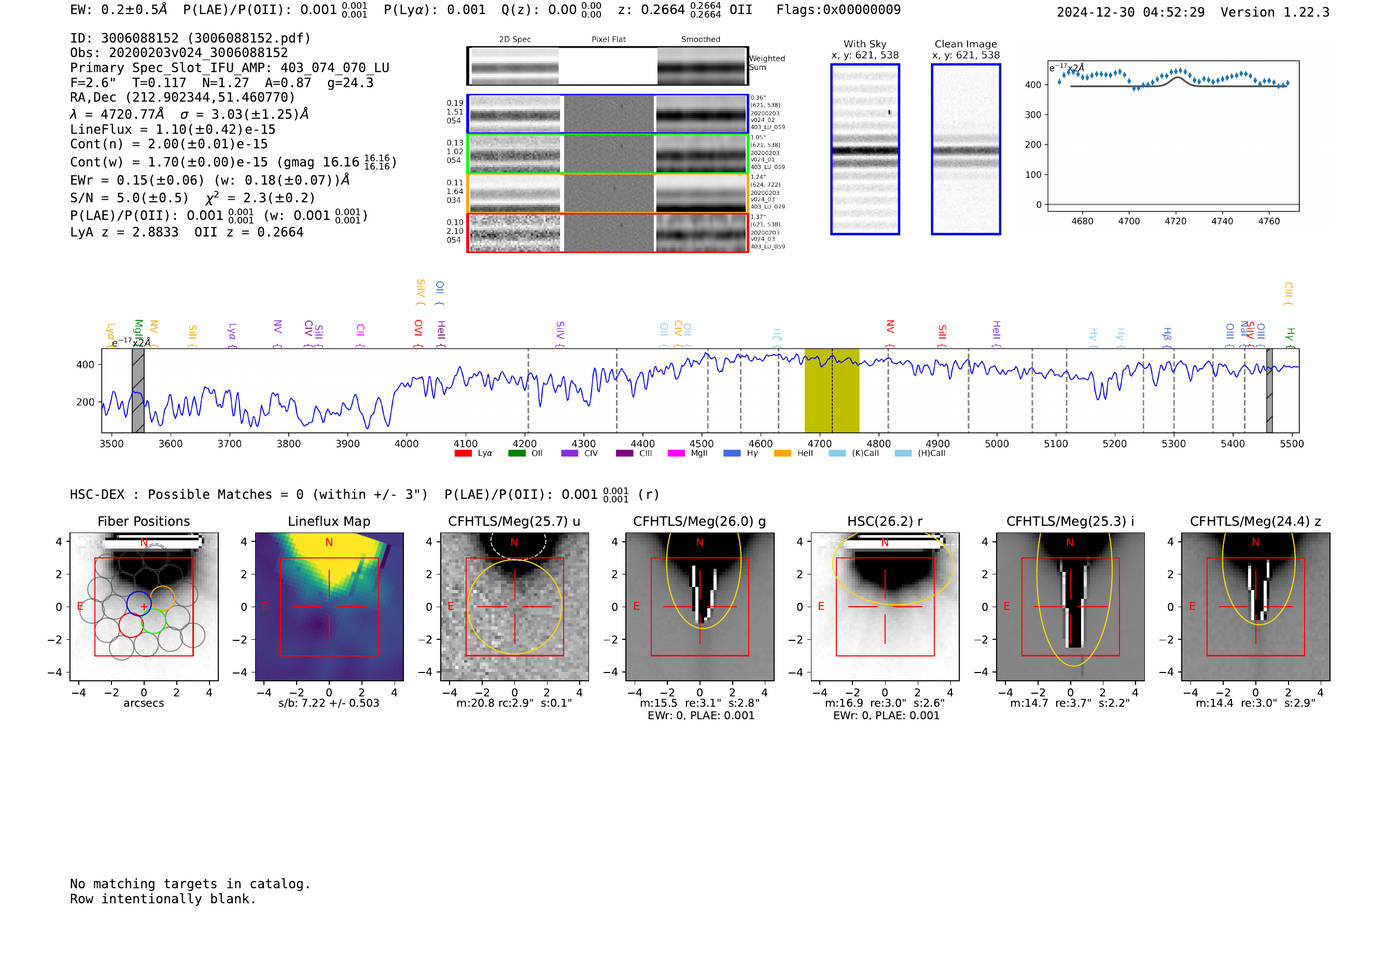Open the CFHTLS/Meg(26.0) g-band cutout
1400x953 pixels.
coord(700,607)
